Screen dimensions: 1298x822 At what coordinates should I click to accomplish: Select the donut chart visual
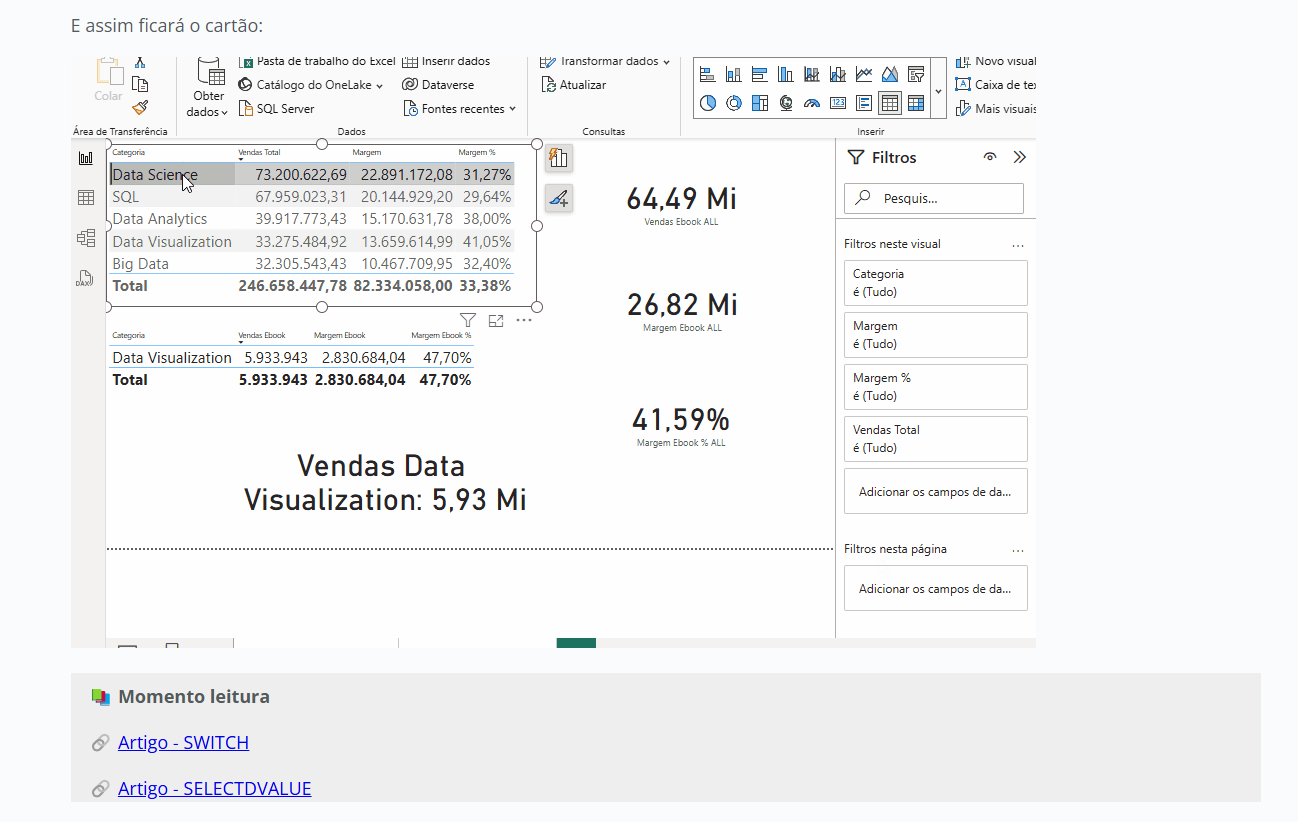[x=734, y=102]
